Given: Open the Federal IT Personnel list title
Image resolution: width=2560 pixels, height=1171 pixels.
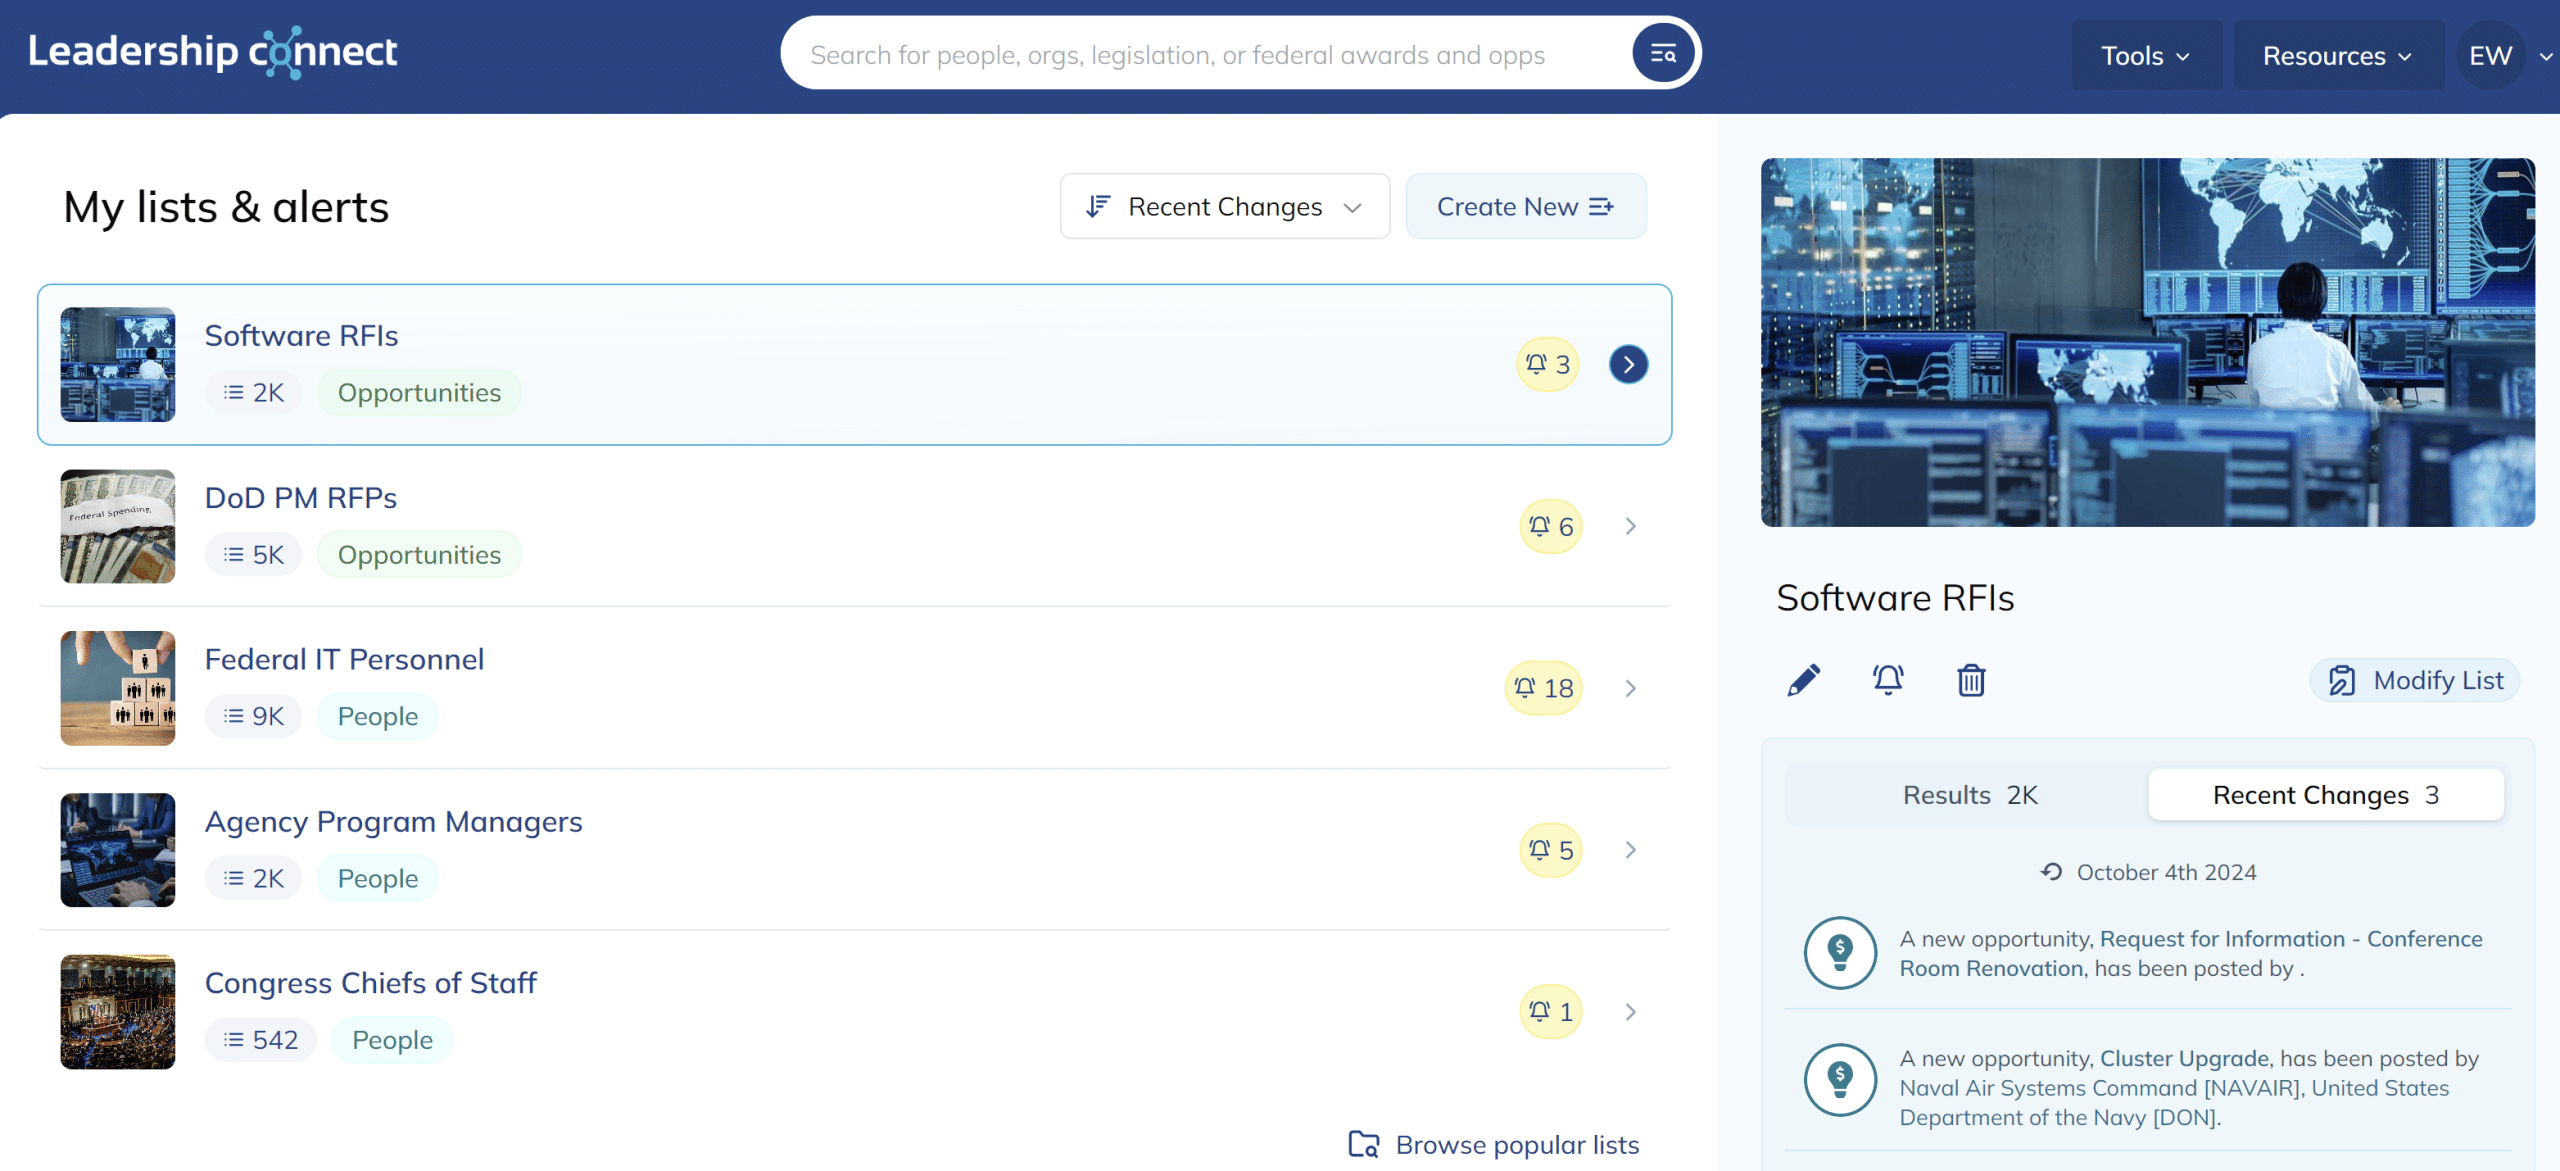Looking at the screenshot, I should coord(344,660).
